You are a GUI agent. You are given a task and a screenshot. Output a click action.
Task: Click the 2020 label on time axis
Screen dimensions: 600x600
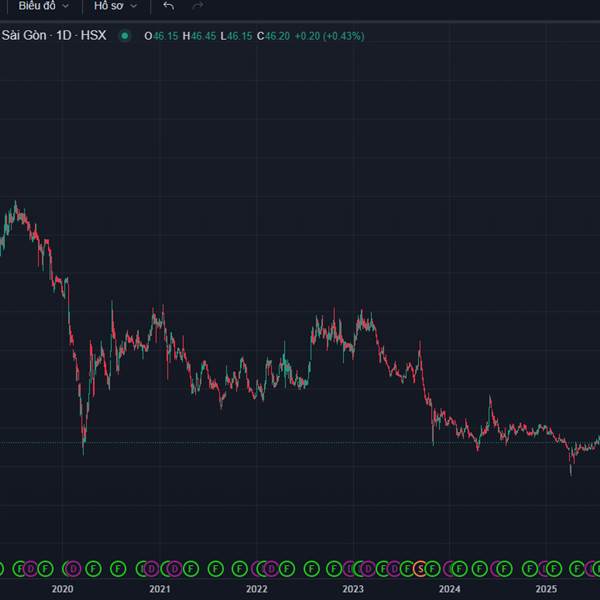(62, 589)
